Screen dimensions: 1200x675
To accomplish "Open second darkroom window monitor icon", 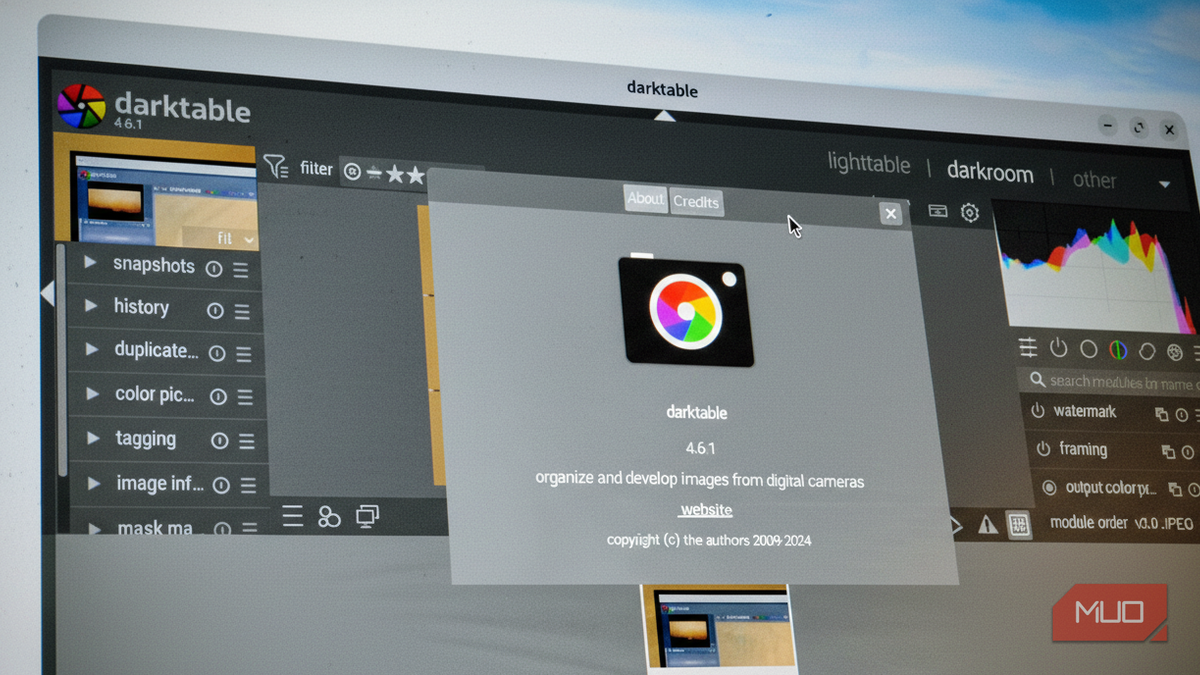I will (x=367, y=516).
